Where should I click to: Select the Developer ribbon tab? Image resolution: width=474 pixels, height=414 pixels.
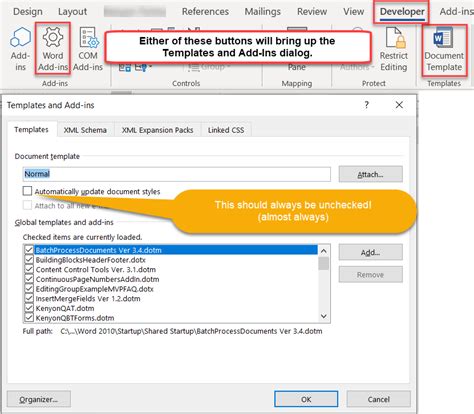tap(402, 12)
